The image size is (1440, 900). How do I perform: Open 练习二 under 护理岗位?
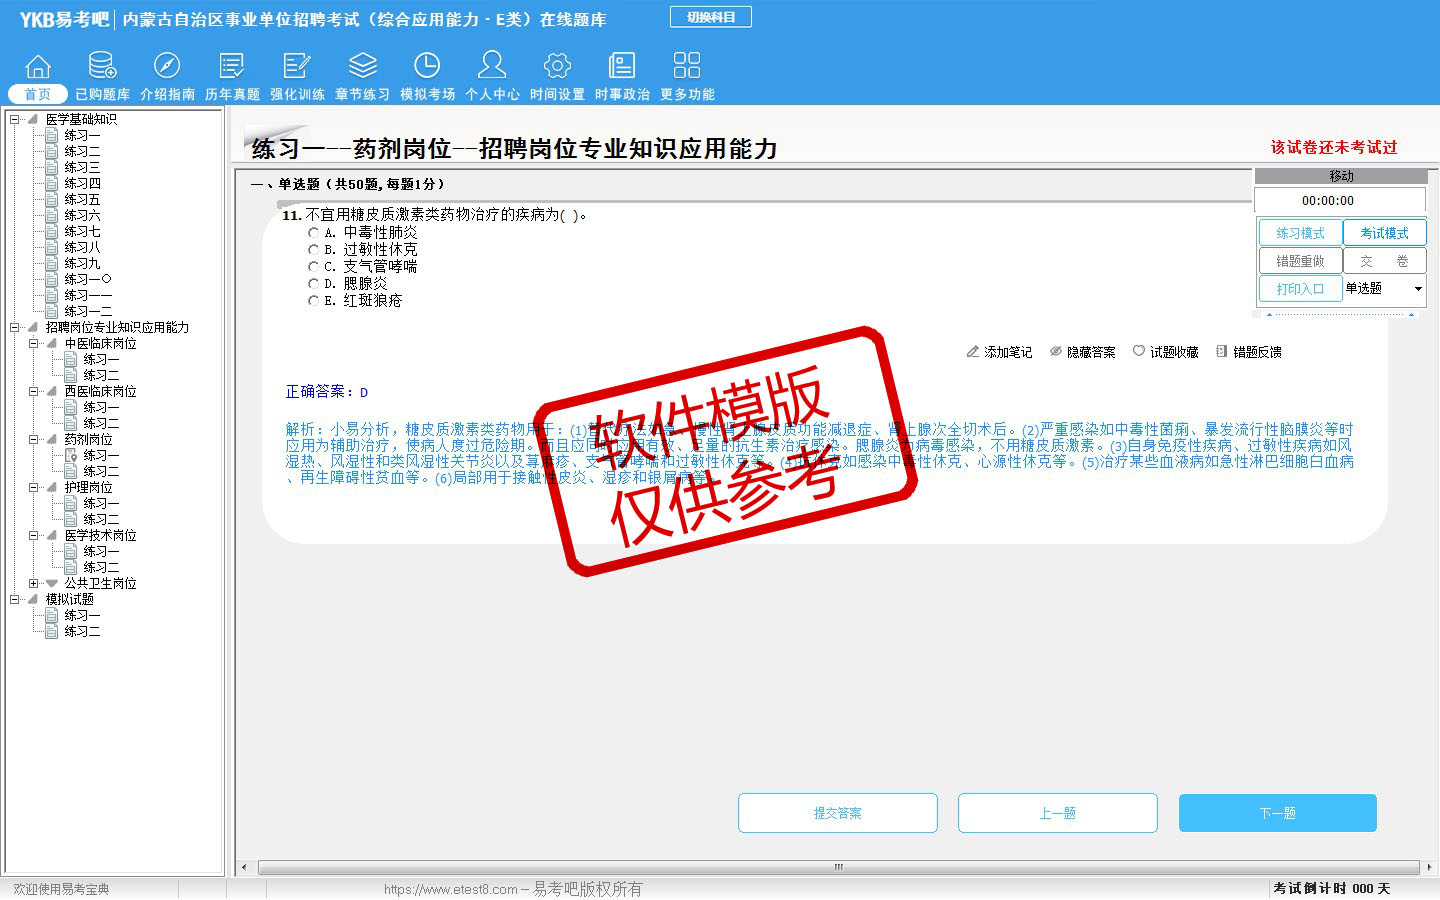click(101, 519)
